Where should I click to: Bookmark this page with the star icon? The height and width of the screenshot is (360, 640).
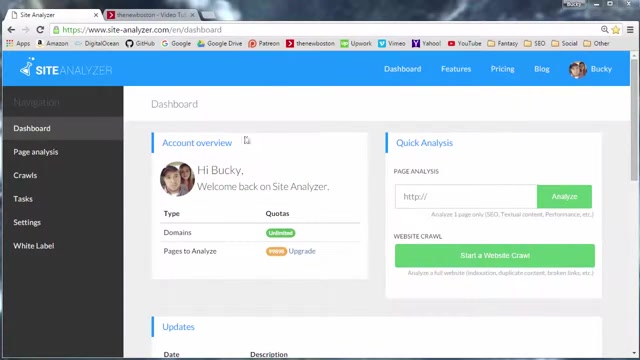pos(616,30)
